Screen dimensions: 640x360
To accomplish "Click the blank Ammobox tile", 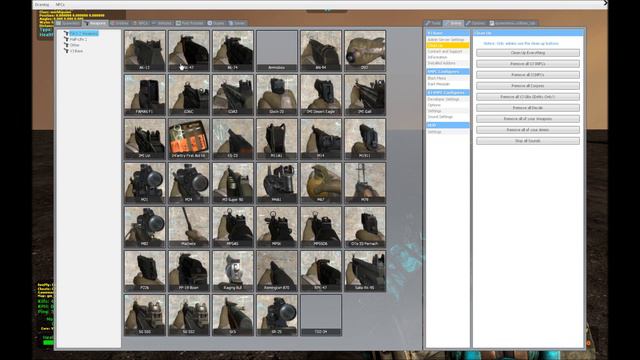I will tap(277, 51).
